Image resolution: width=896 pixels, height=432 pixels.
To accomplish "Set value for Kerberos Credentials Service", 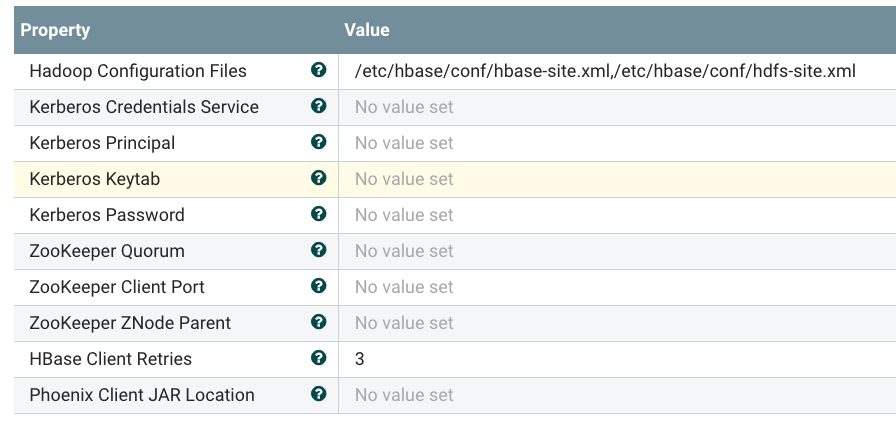I will (x=405, y=107).
